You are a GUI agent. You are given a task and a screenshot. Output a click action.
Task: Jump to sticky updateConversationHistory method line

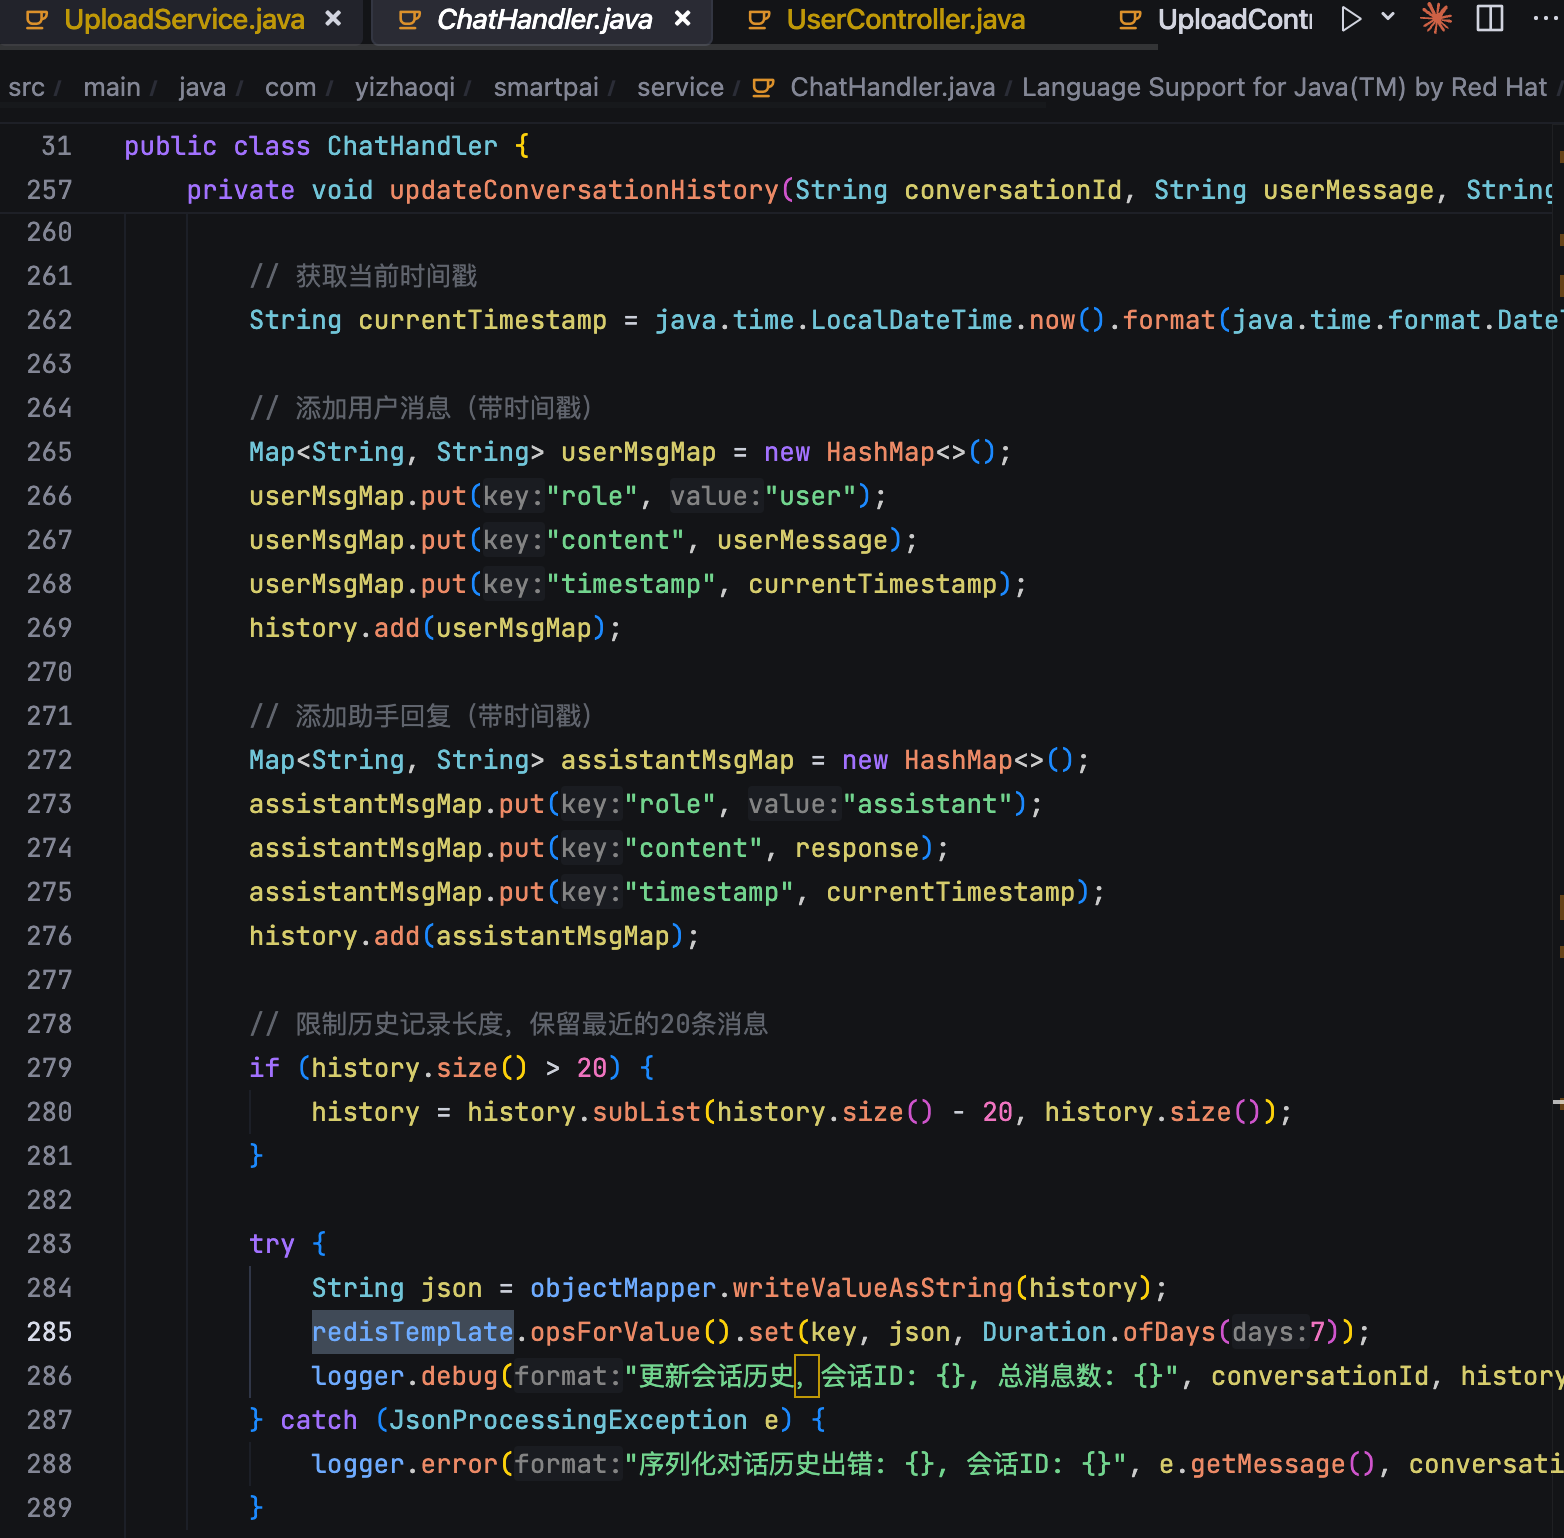(870, 190)
